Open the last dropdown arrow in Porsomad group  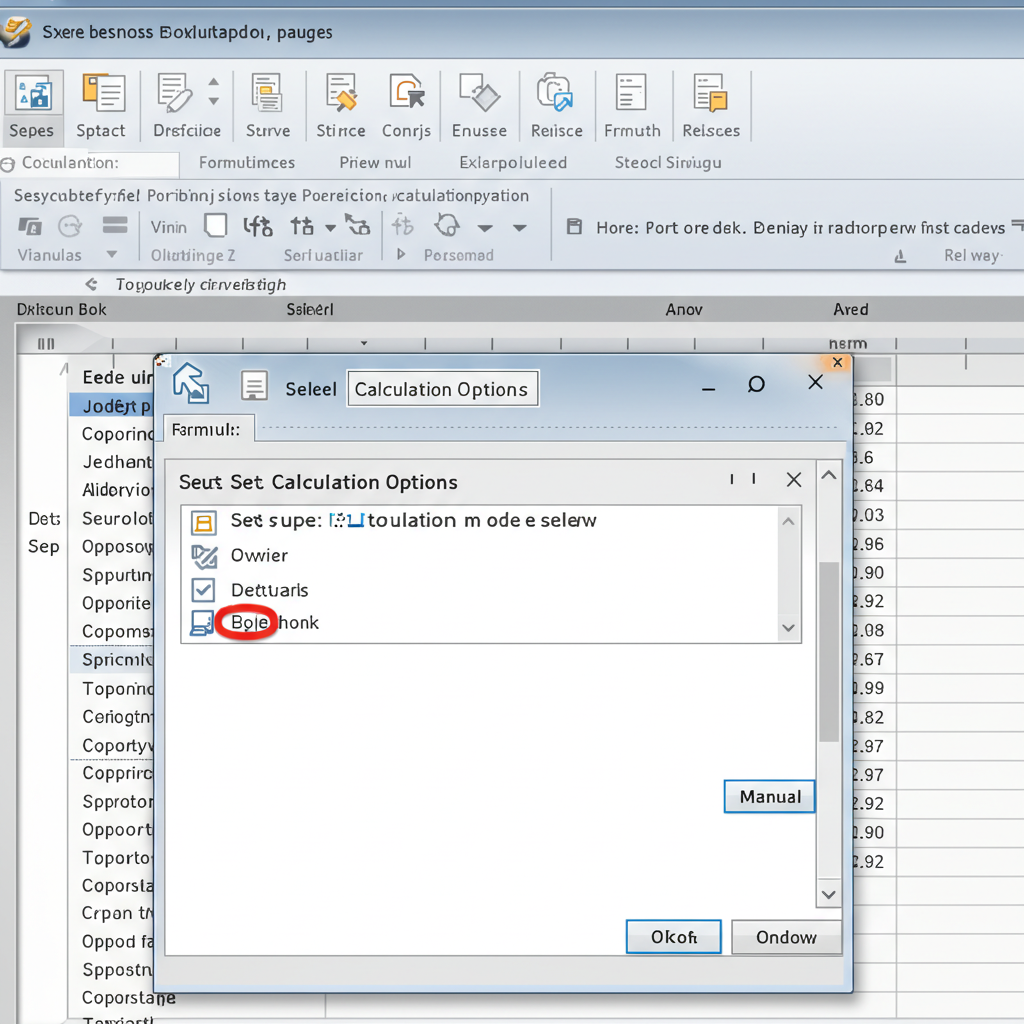[x=520, y=228]
